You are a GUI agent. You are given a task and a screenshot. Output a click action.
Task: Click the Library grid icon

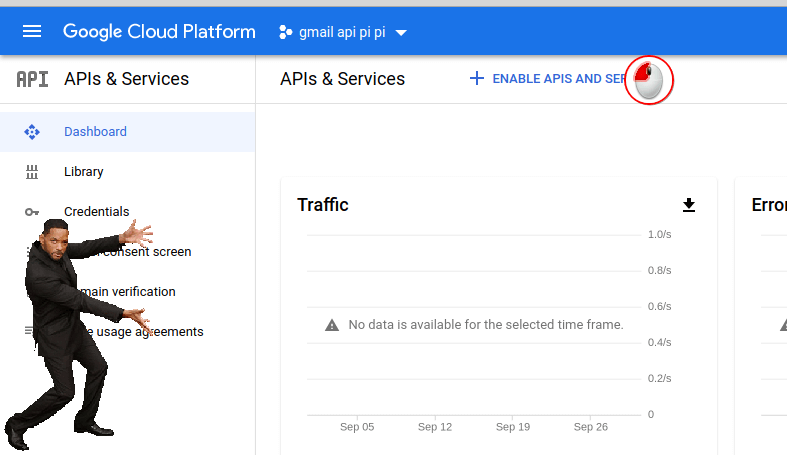[x=32, y=172]
